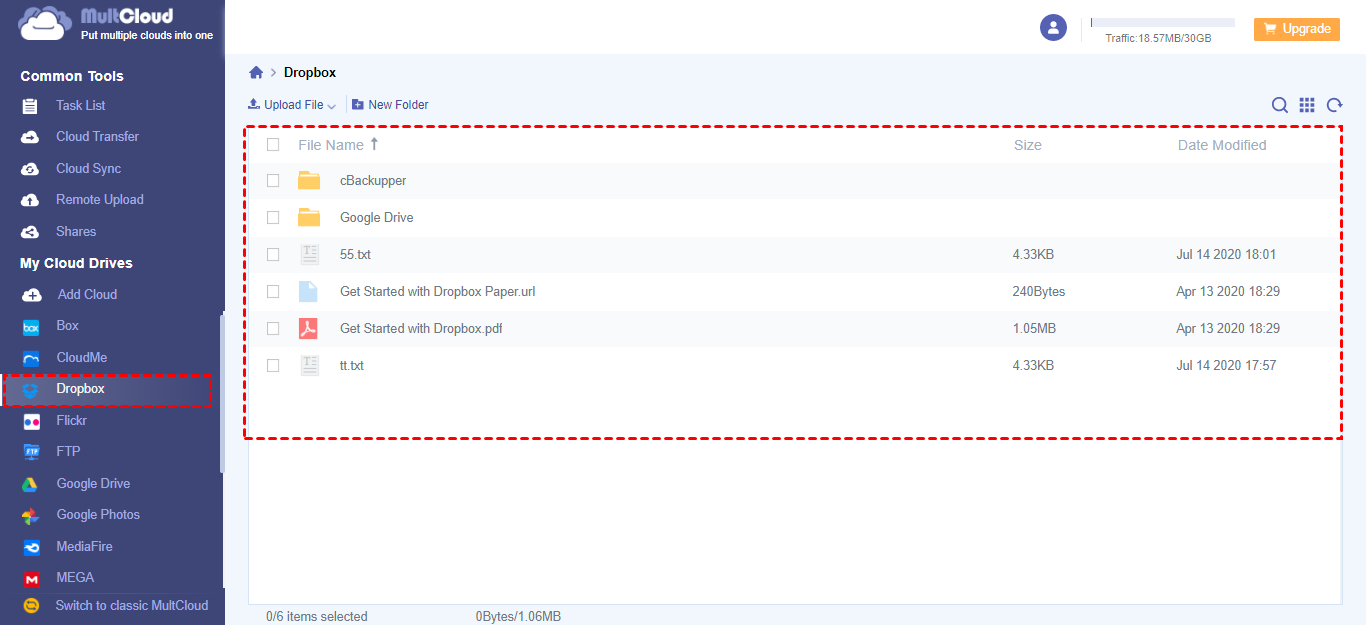This screenshot has height=625, width=1366.
Task: Click the traffic usage progress bar
Action: [1162, 22]
